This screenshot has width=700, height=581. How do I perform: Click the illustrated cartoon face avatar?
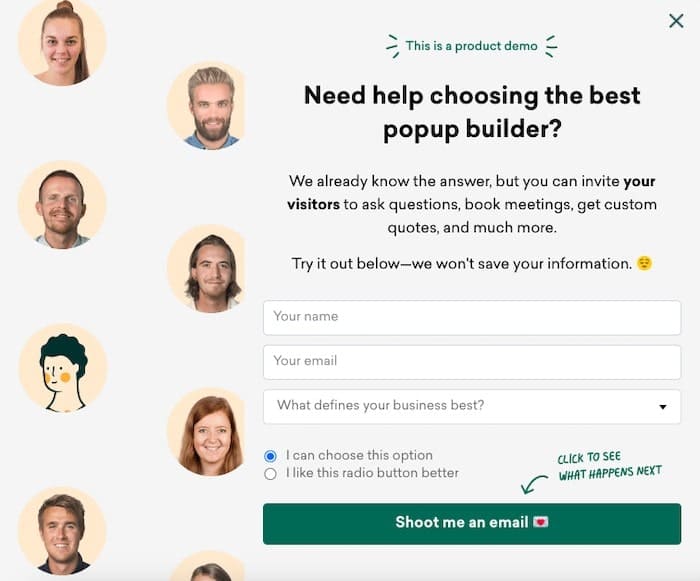63,368
